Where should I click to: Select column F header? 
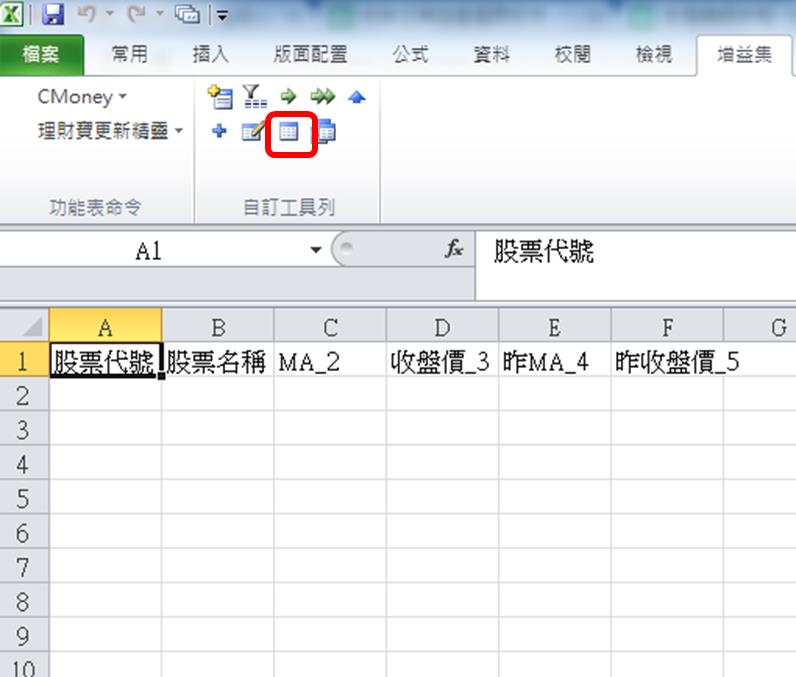667,327
